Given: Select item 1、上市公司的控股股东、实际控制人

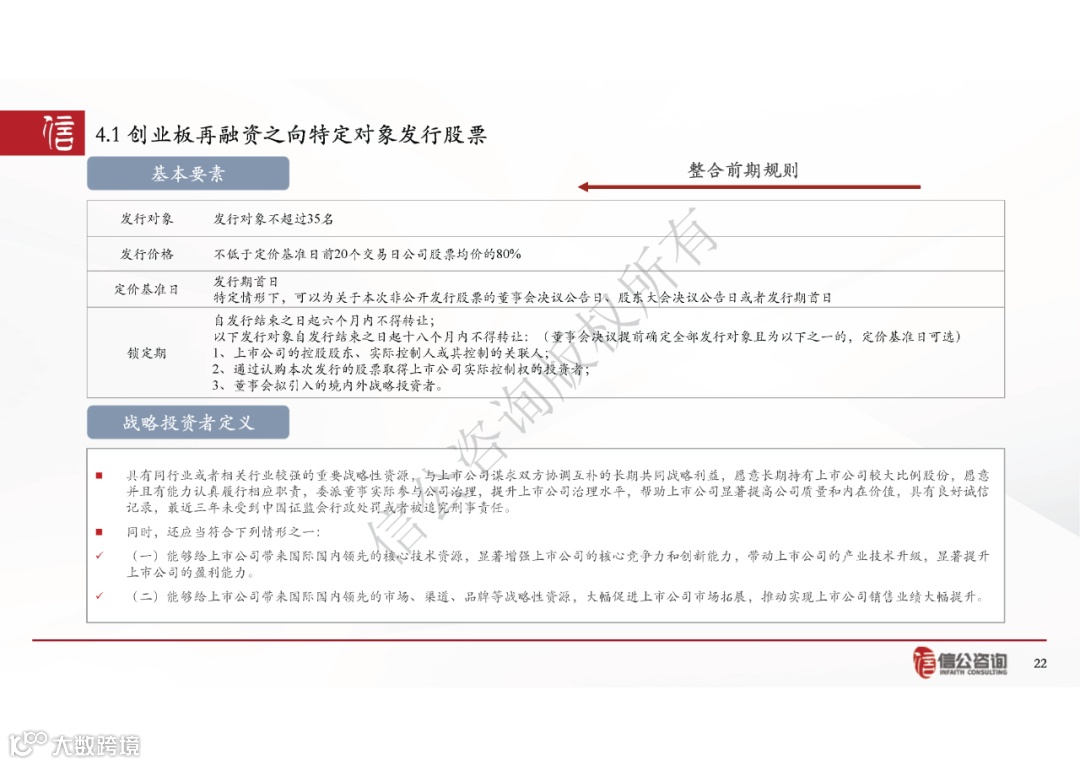Looking at the screenshot, I should pos(381,353).
